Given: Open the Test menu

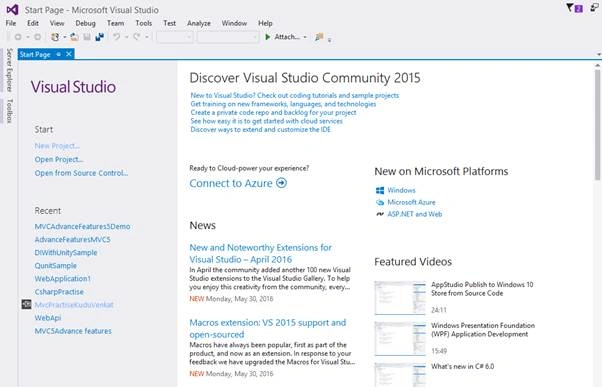Looking at the screenshot, I should click(x=169, y=23).
